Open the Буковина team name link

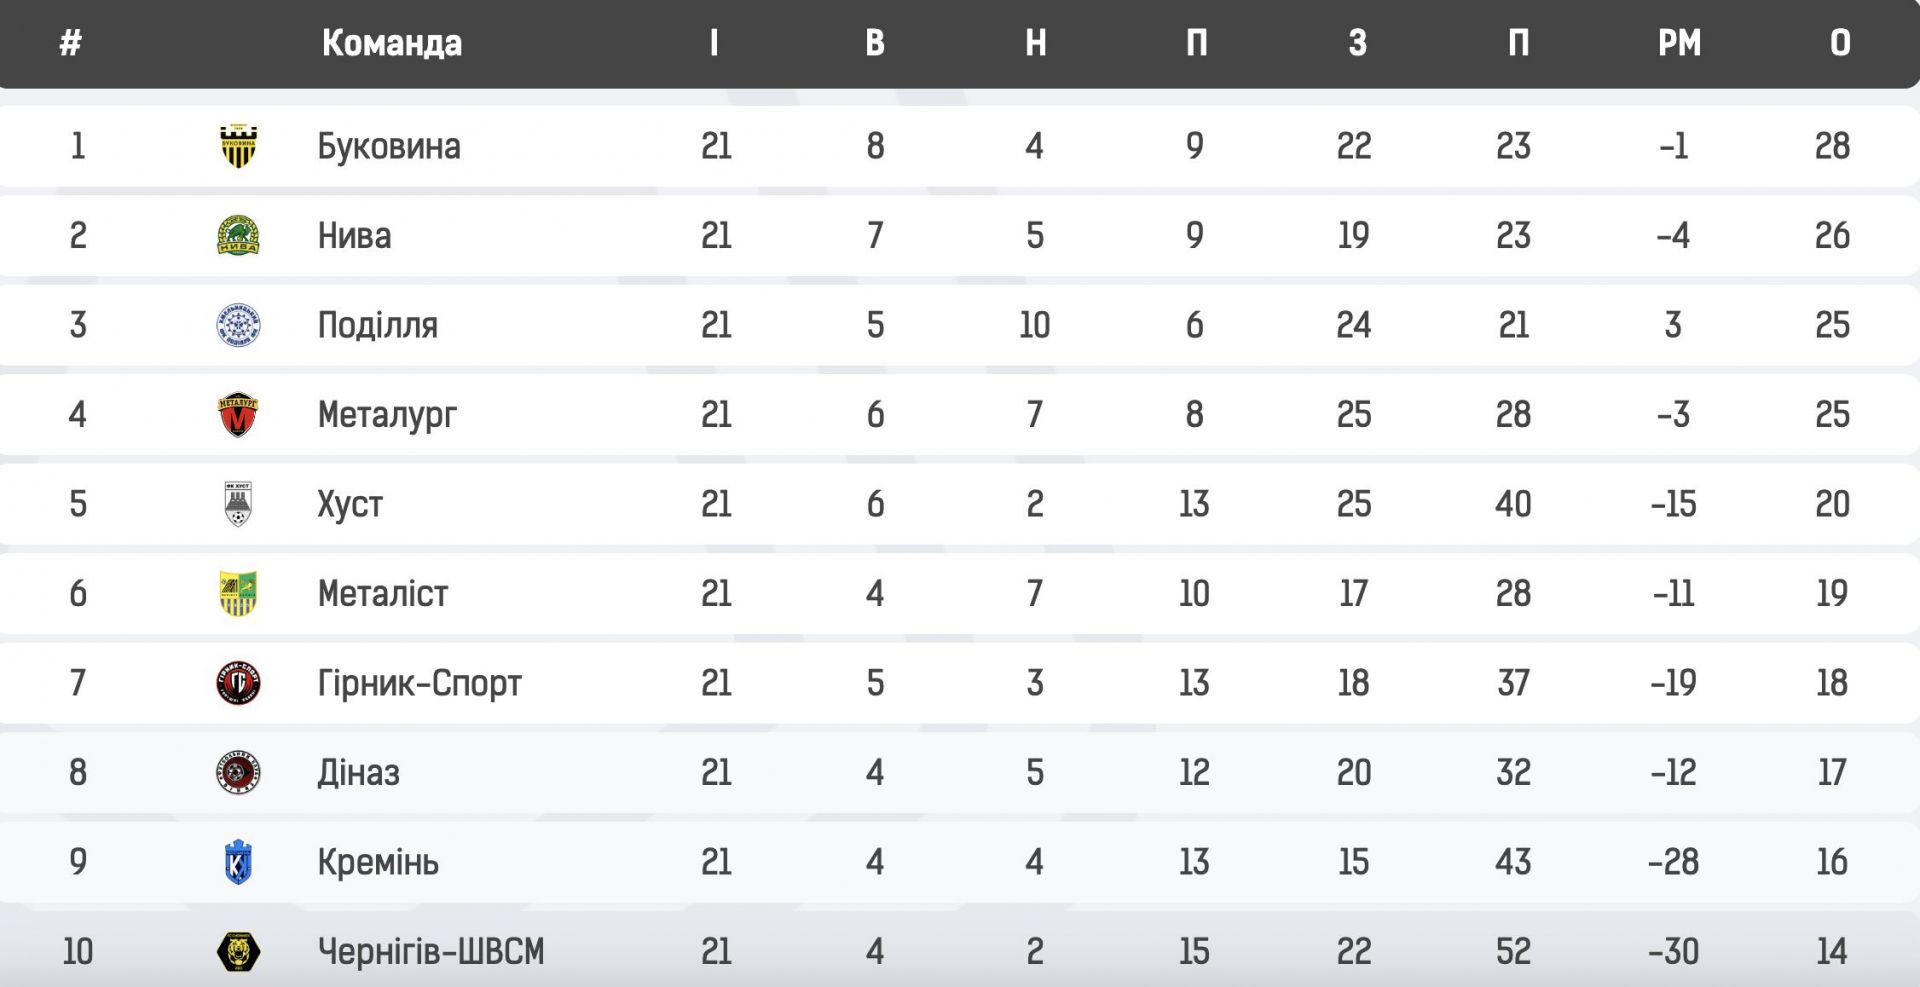389,146
